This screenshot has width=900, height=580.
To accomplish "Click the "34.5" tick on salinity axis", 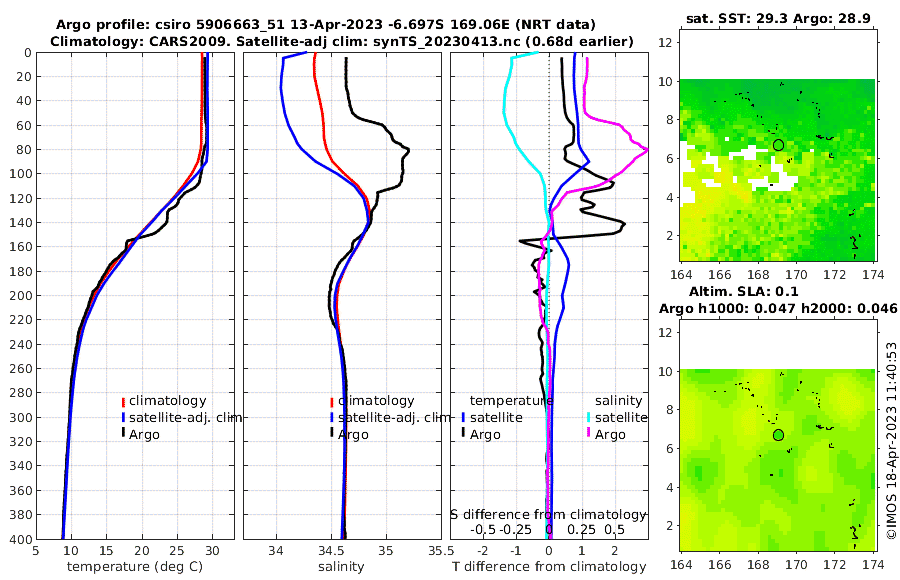I will point(331,551).
